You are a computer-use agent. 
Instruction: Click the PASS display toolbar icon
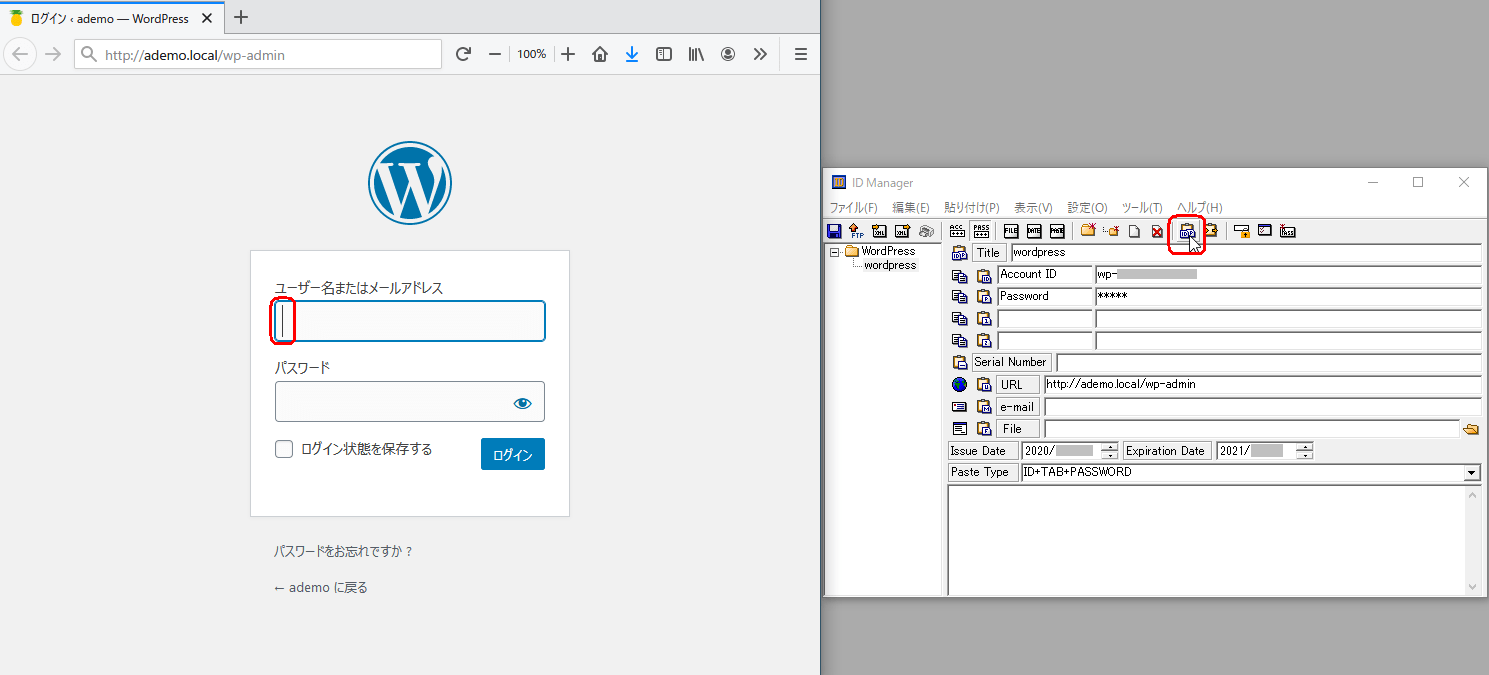(980, 231)
